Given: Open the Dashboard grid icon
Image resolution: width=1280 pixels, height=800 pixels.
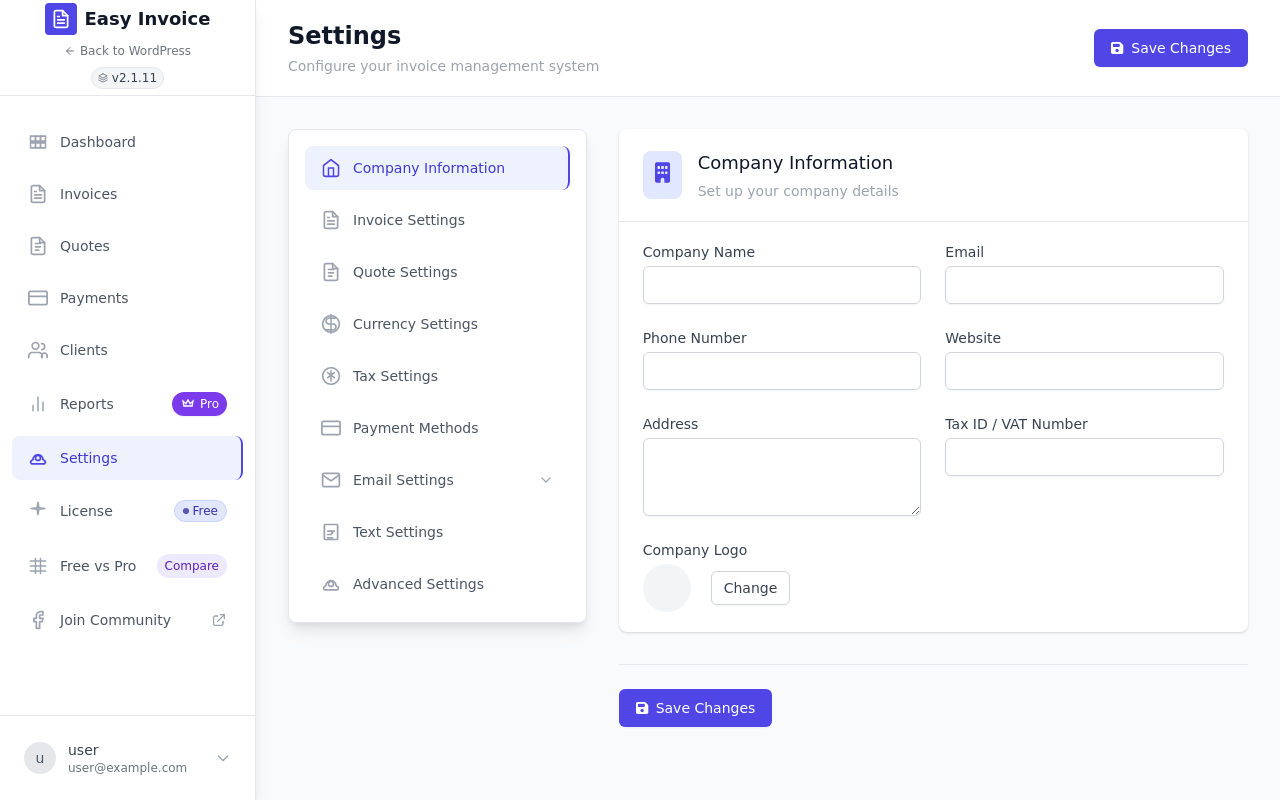Looking at the screenshot, I should point(38,142).
